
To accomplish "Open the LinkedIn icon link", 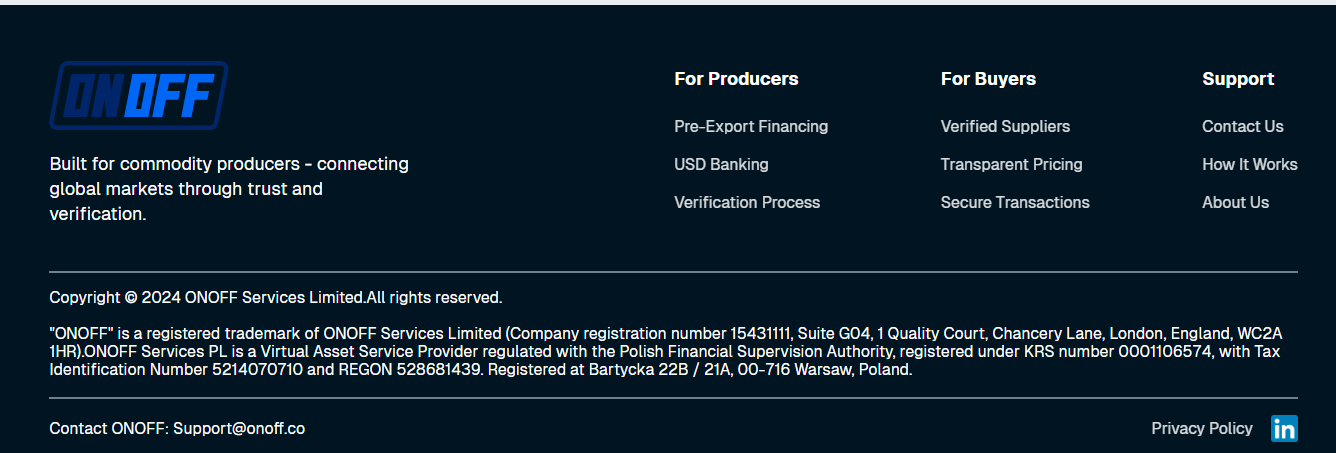I will pyautogui.click(x=1284, y=428).
